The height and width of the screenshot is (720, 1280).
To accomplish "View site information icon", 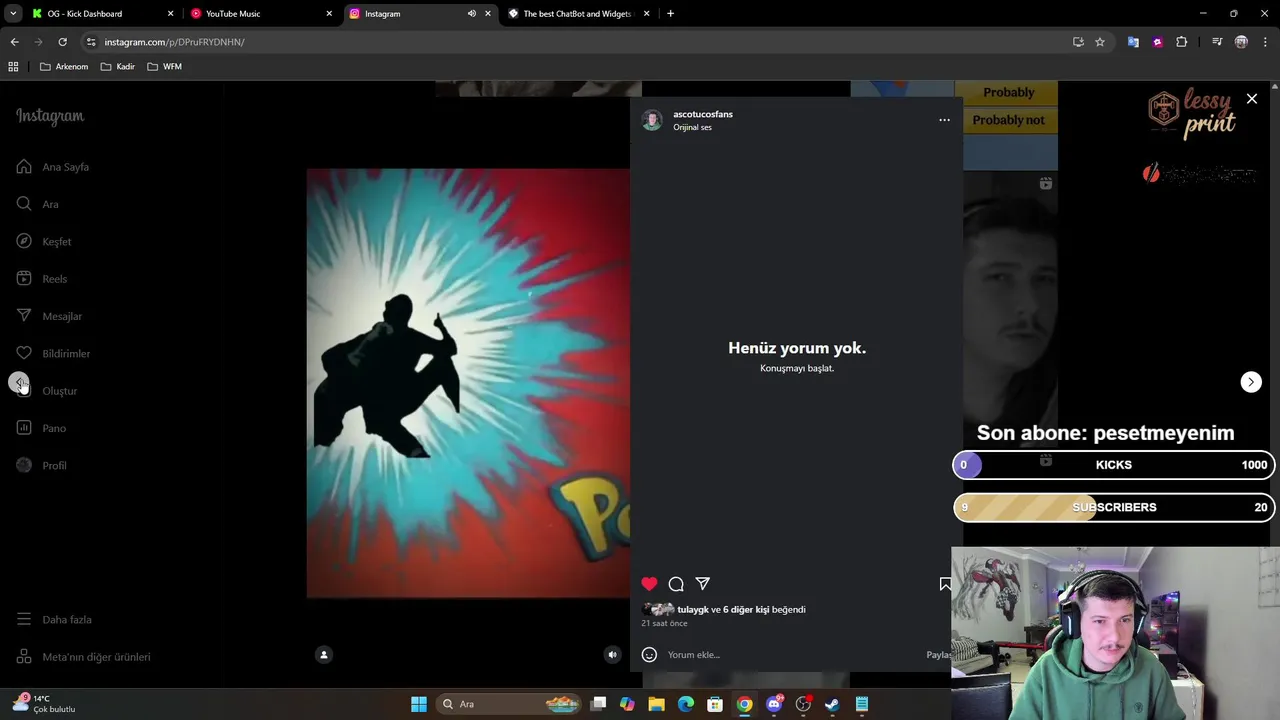I will click(x=91, y=42).
